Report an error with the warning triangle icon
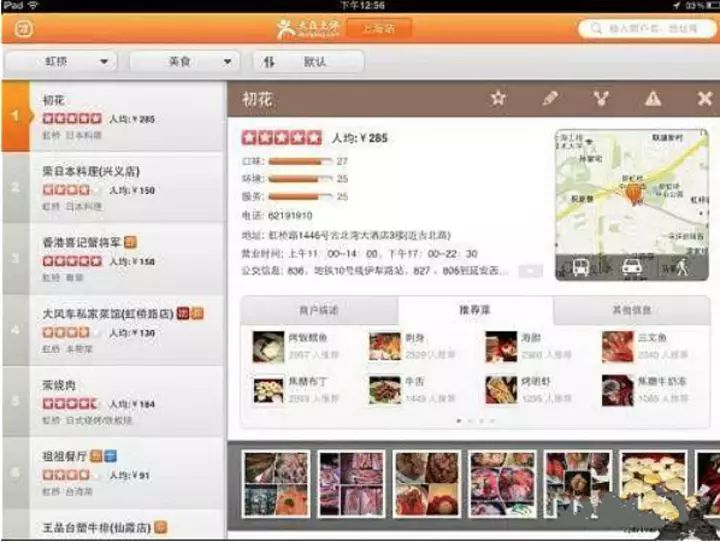 (652, 99)
